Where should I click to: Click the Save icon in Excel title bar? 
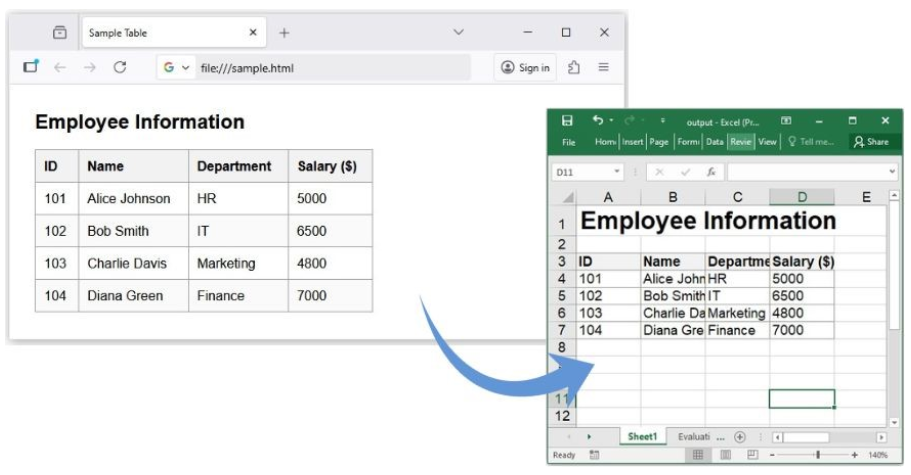click(x=567, y=121)
